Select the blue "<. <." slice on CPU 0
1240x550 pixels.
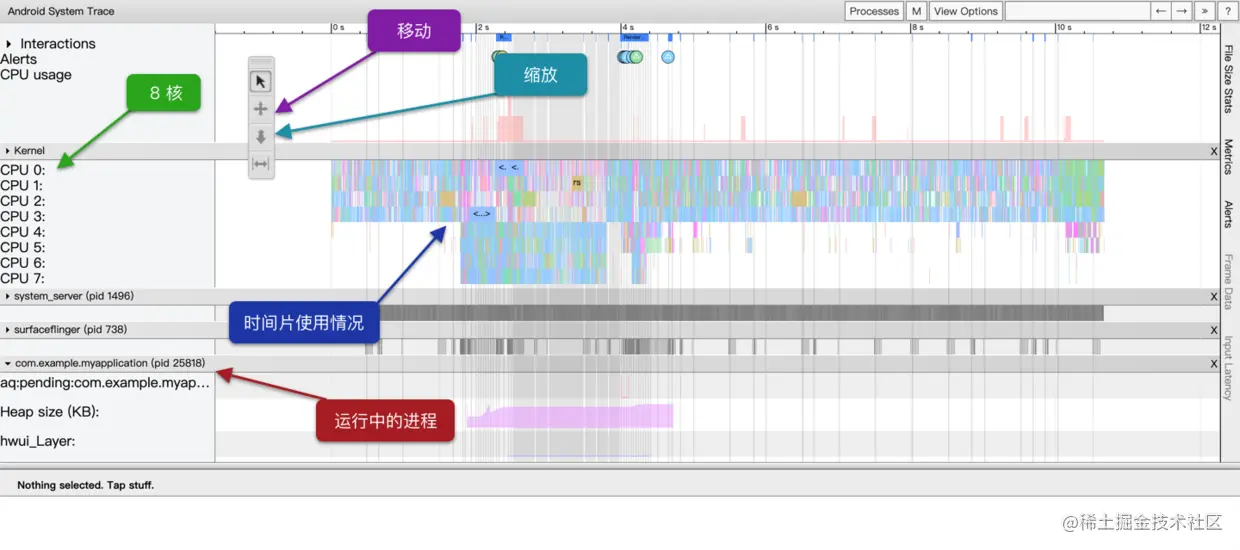(508, 168)
